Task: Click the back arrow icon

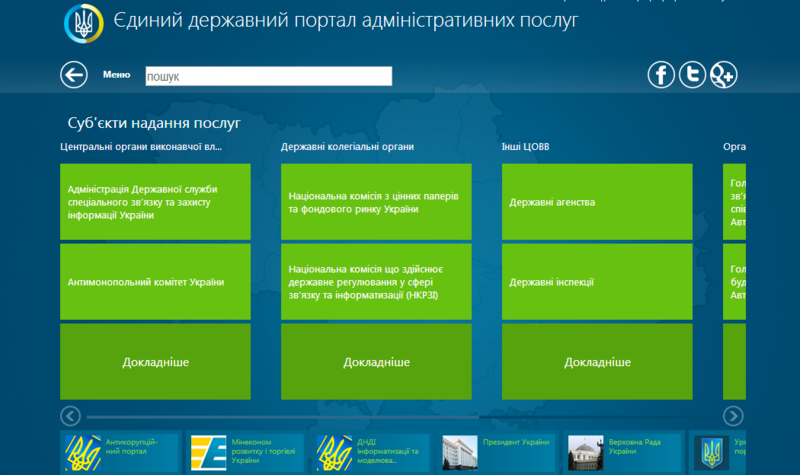Action: (74, 74)
